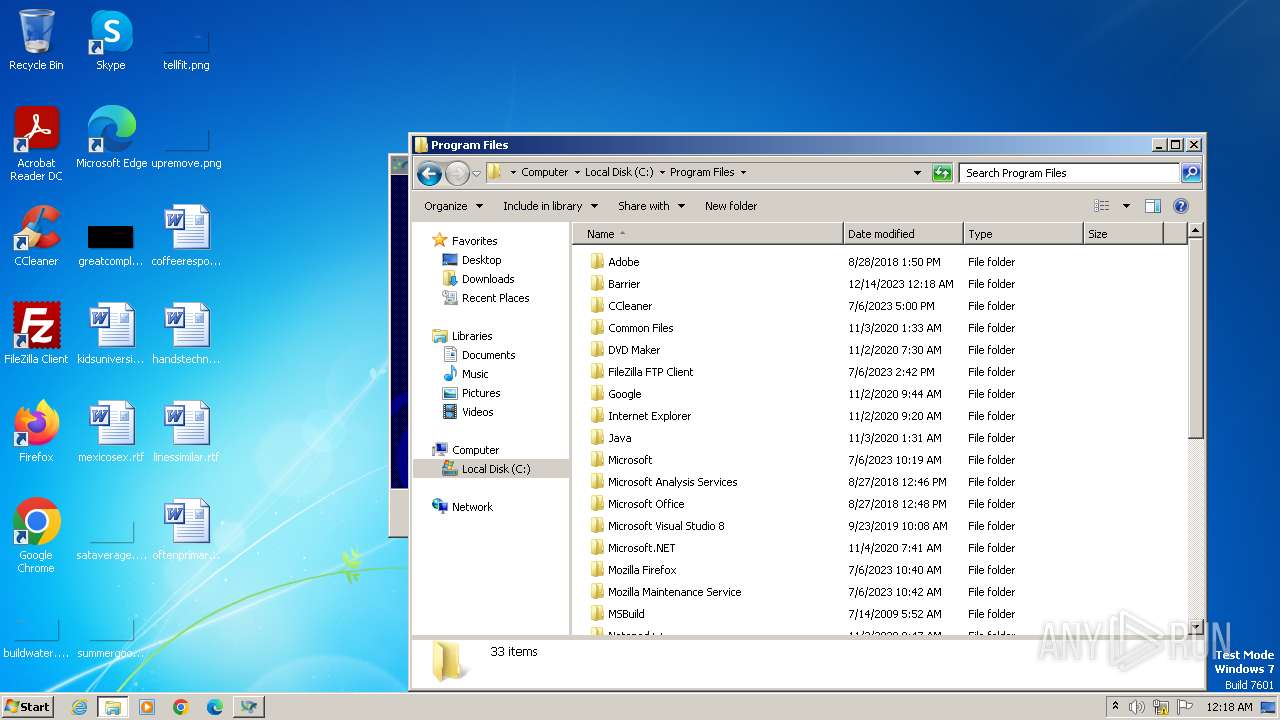This screenshot has width=1280, height=720.
Task: Select the FileZilla FTP Client folder
Action: click(x=650, y=372)
